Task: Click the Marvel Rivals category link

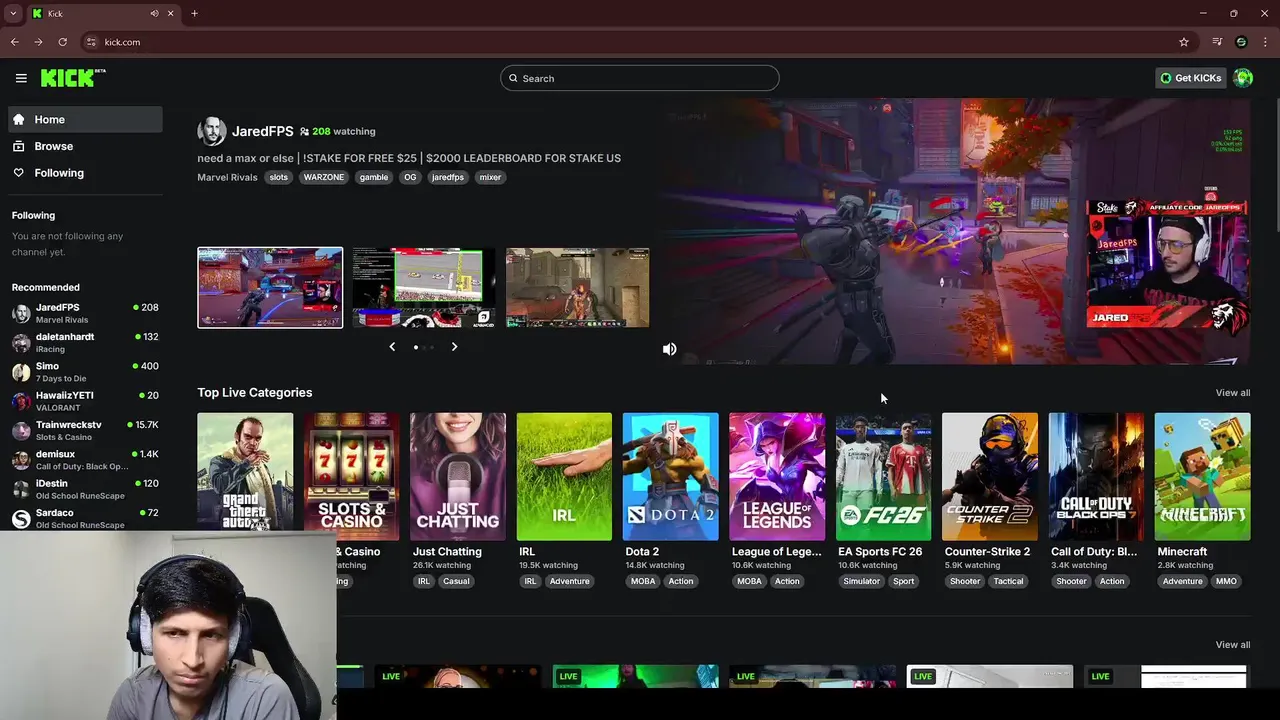Action: (227, 177)
